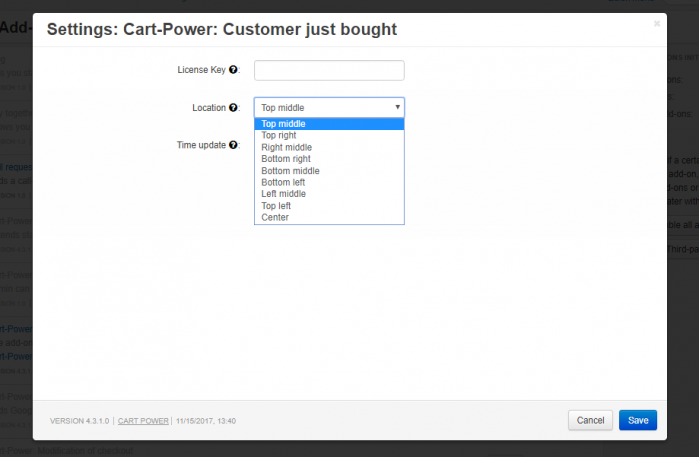Click the 'VERSION 4.3.1.0' footer text
The width and height of the screenshot is (700, 457).
point(79,421)
